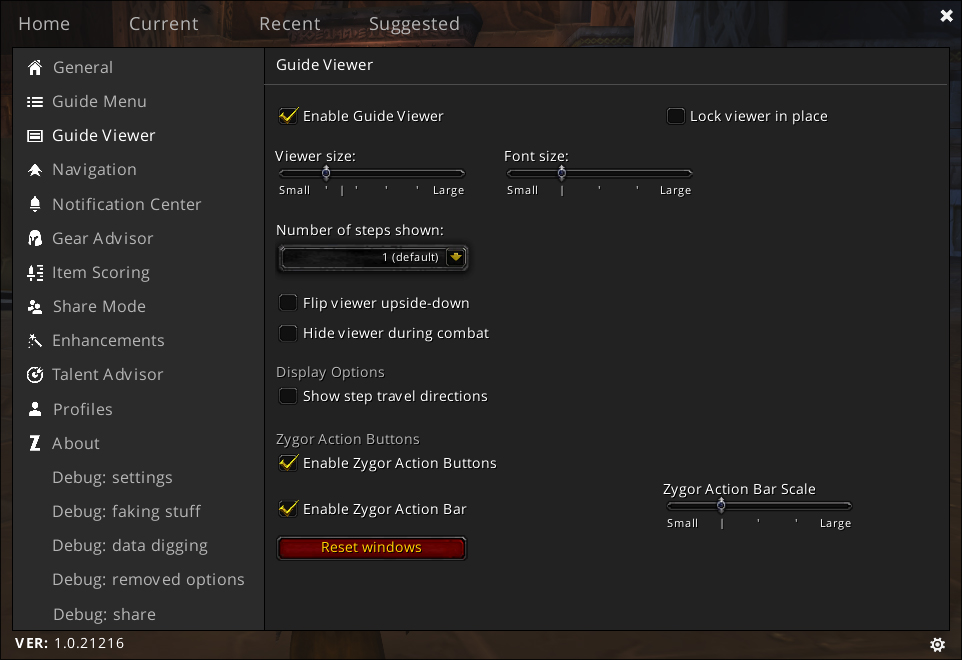Open Item Scoring via its sidebar icon
The height and width of the screenshot is (660, 962).
point(34,272)
